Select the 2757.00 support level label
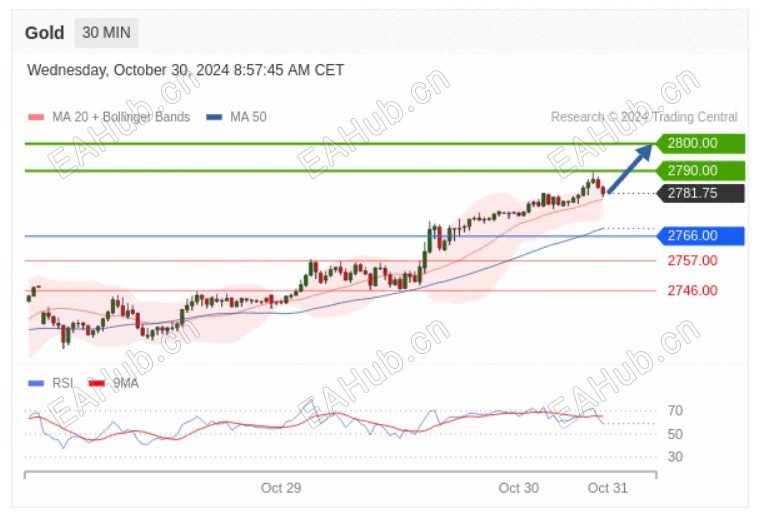Image resolution: width=765 pixels, height=516 pixels. pos(692,261)
